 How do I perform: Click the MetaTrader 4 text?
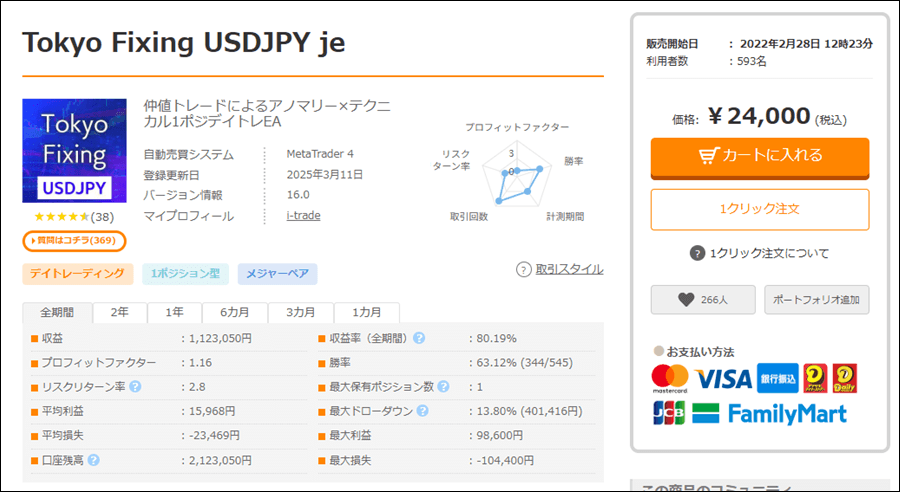click(320, 154)
